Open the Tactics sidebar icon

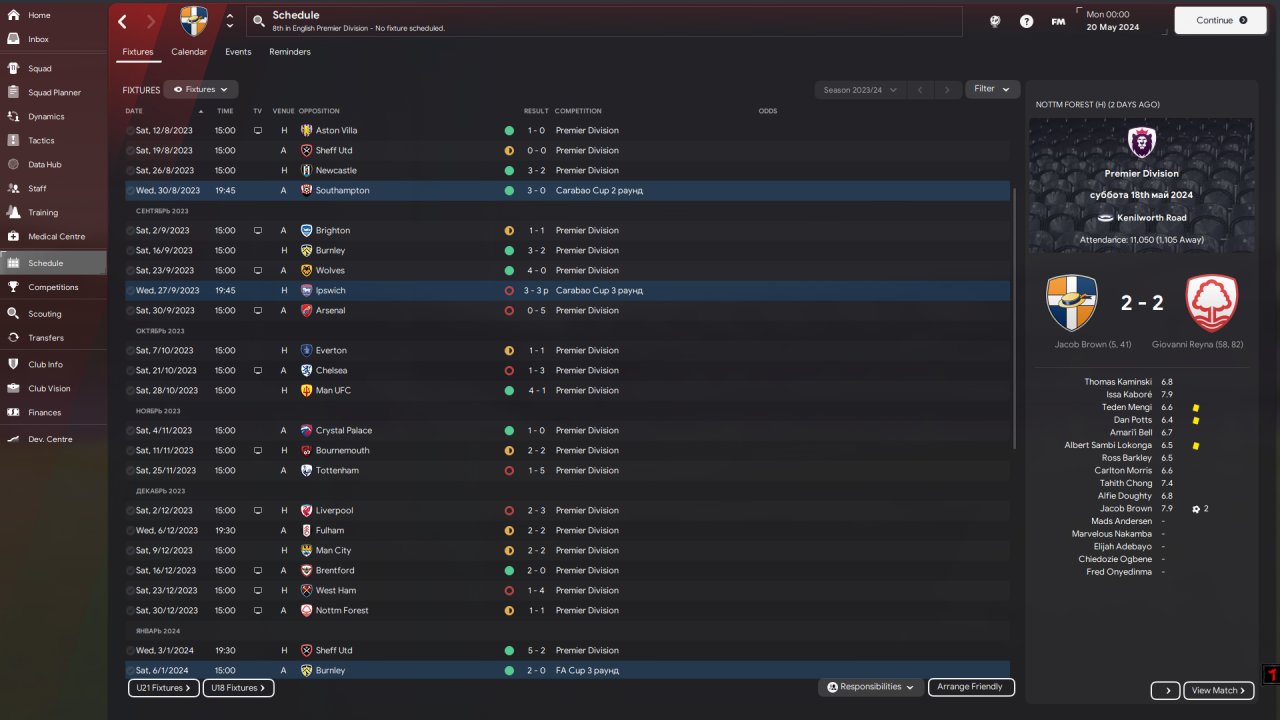(x=13, y=140)
